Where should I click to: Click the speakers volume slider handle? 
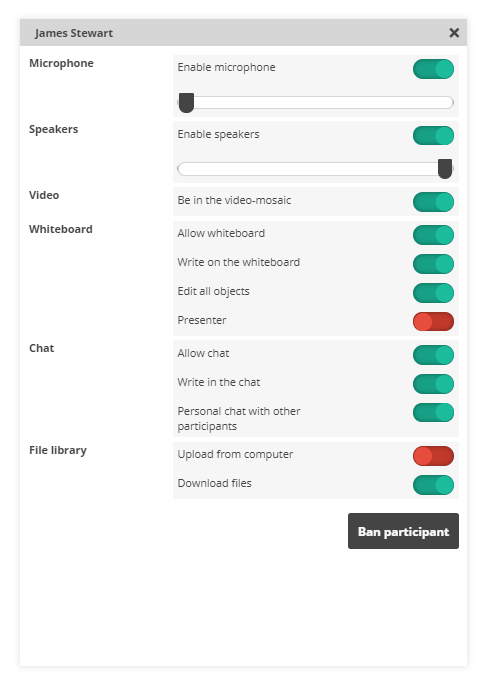point(445,169)
